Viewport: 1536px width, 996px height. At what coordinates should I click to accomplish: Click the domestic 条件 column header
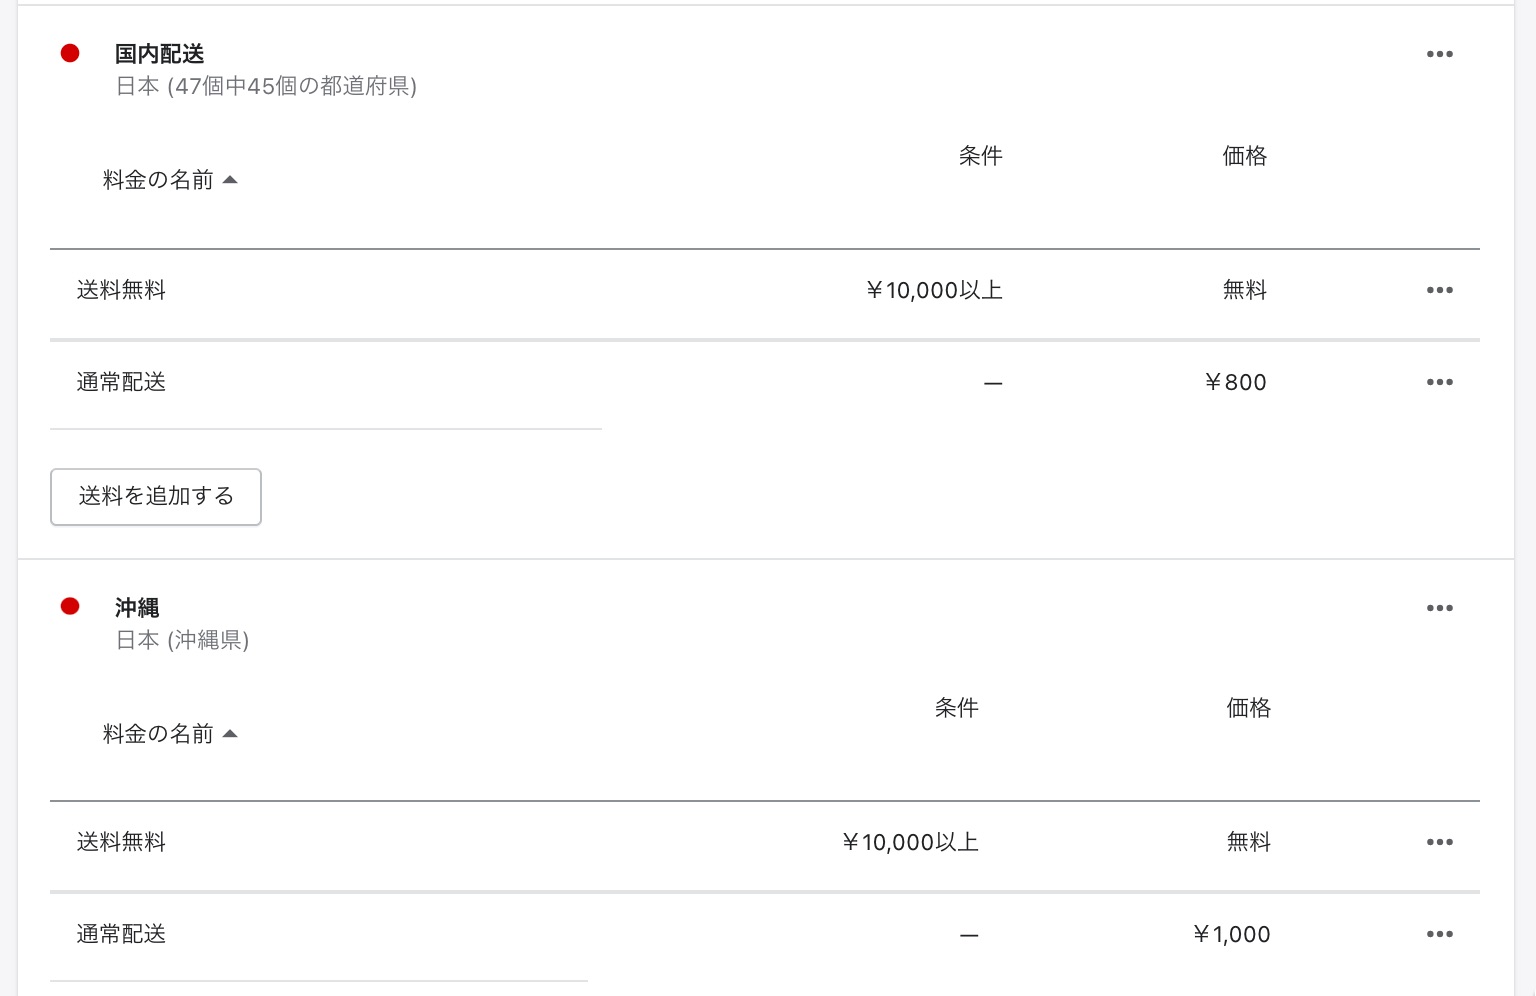point(980,156)
